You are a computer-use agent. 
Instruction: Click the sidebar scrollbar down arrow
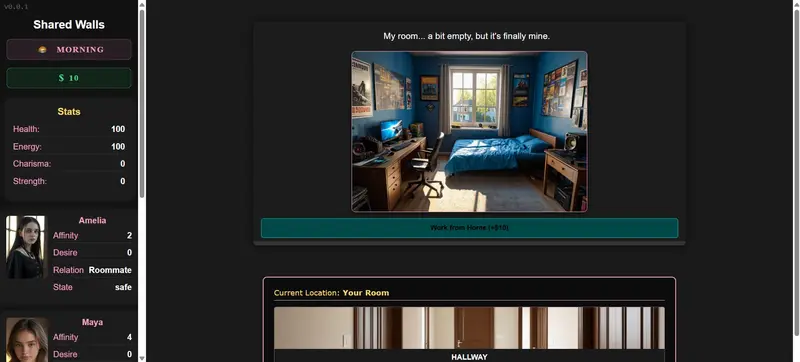142,358
